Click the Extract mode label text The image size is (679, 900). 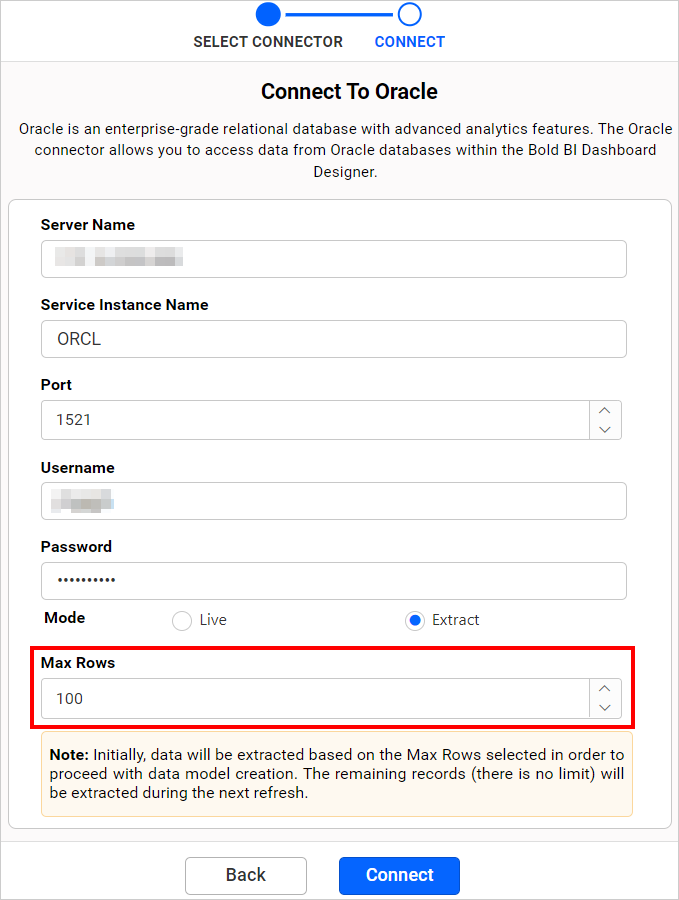455,620
